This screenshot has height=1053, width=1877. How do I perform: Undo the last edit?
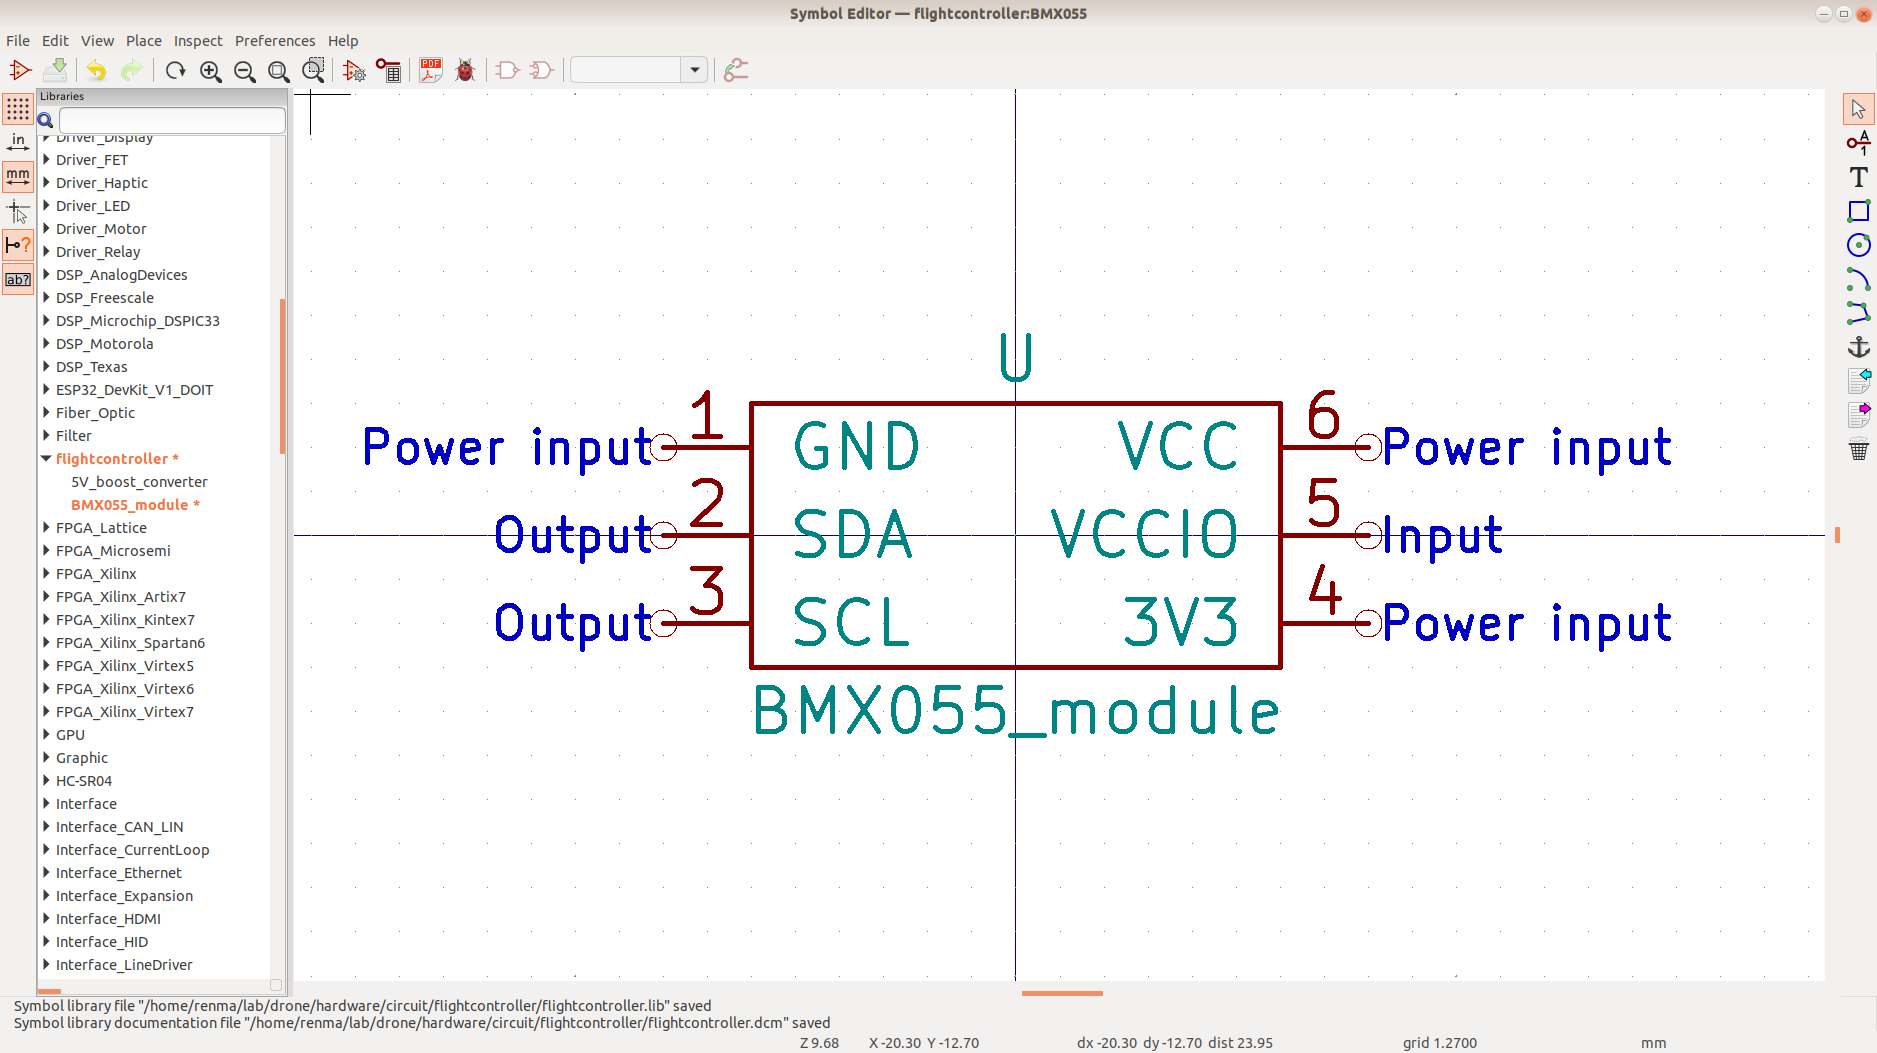pyautogui.click(x=96, y=70)
